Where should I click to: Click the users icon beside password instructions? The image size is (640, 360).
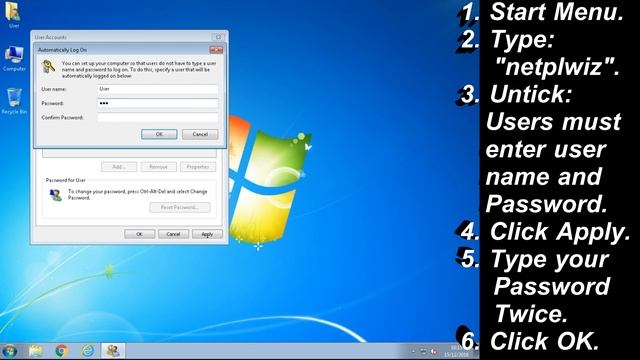(x=55, y=195)
